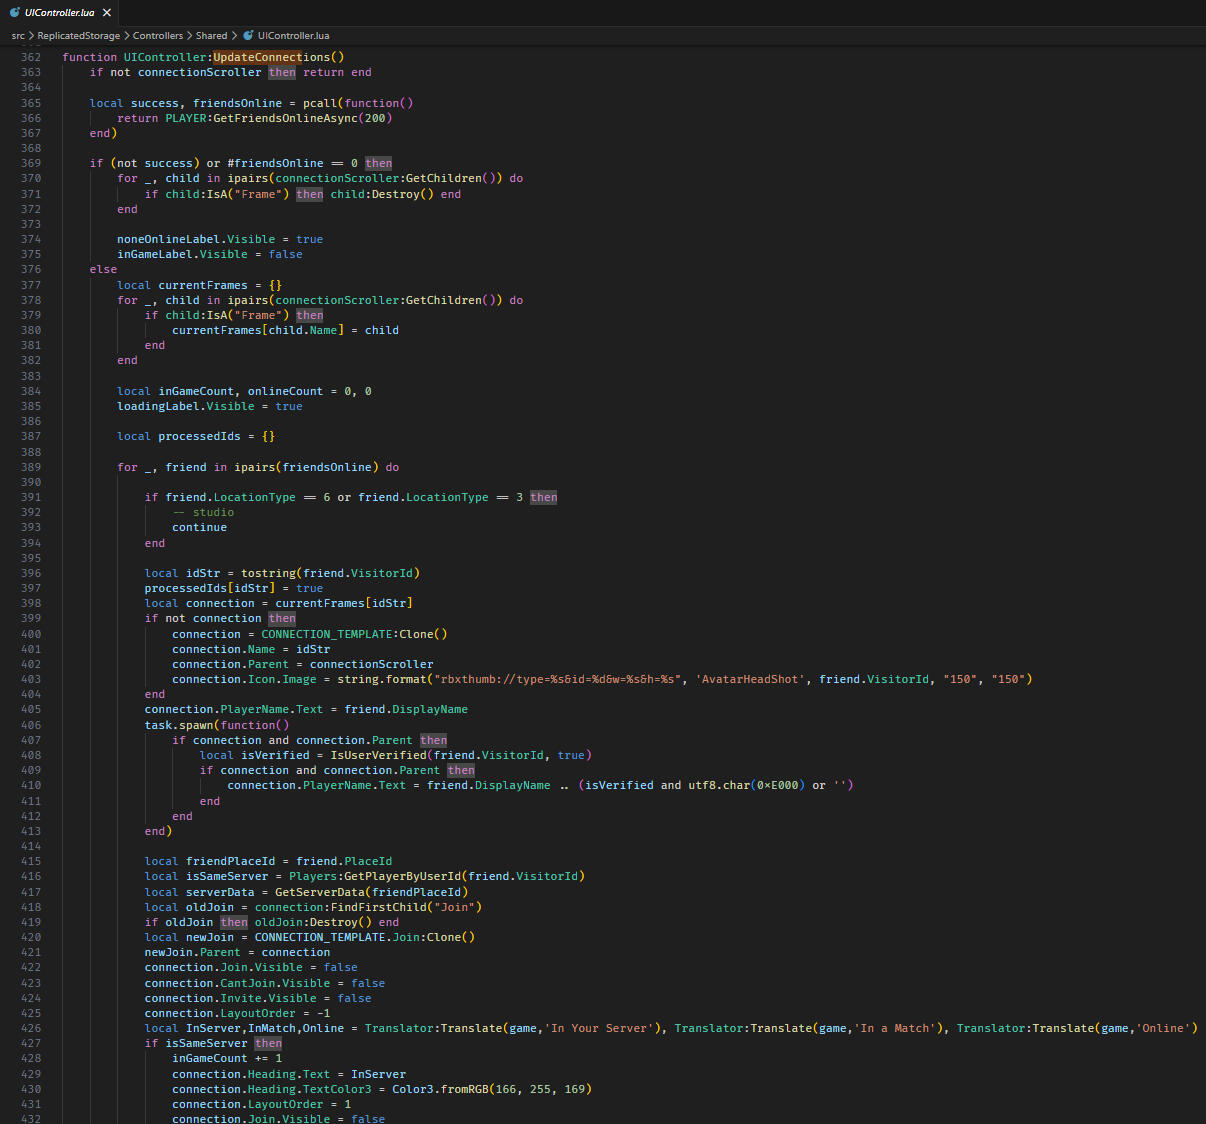Screen dimensions: 1206x1124
Task: Open the Shared breadcrumb folder
Action: click(x=211, y=36)
